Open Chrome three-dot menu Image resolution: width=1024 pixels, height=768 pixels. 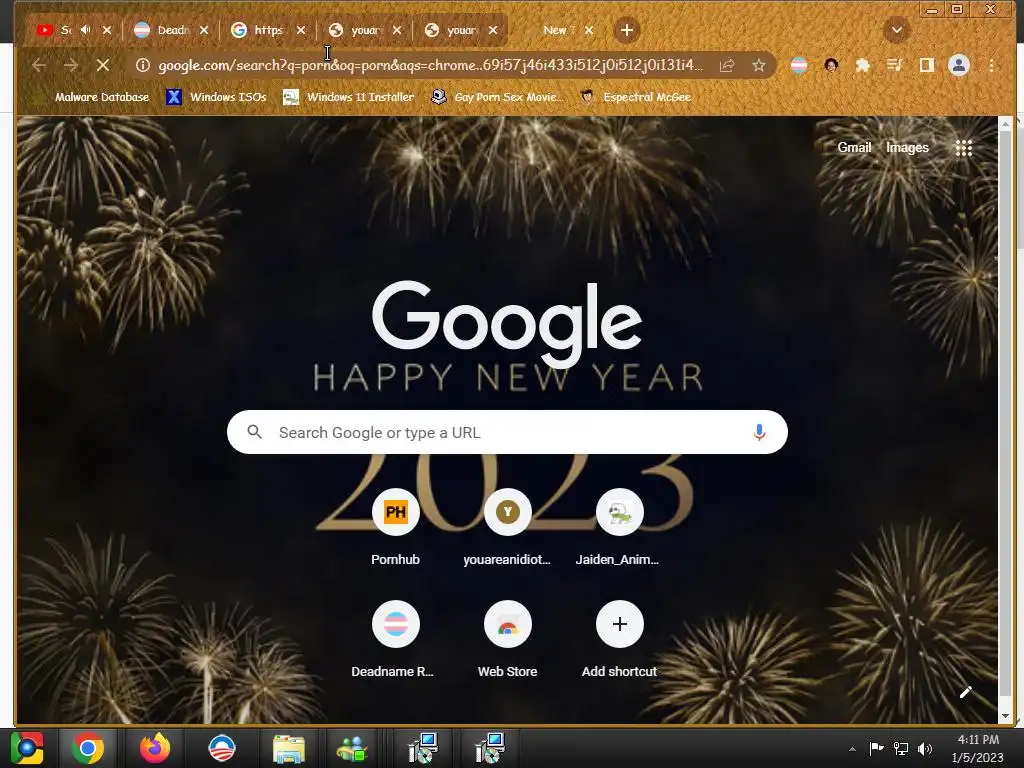coord(991,65)
